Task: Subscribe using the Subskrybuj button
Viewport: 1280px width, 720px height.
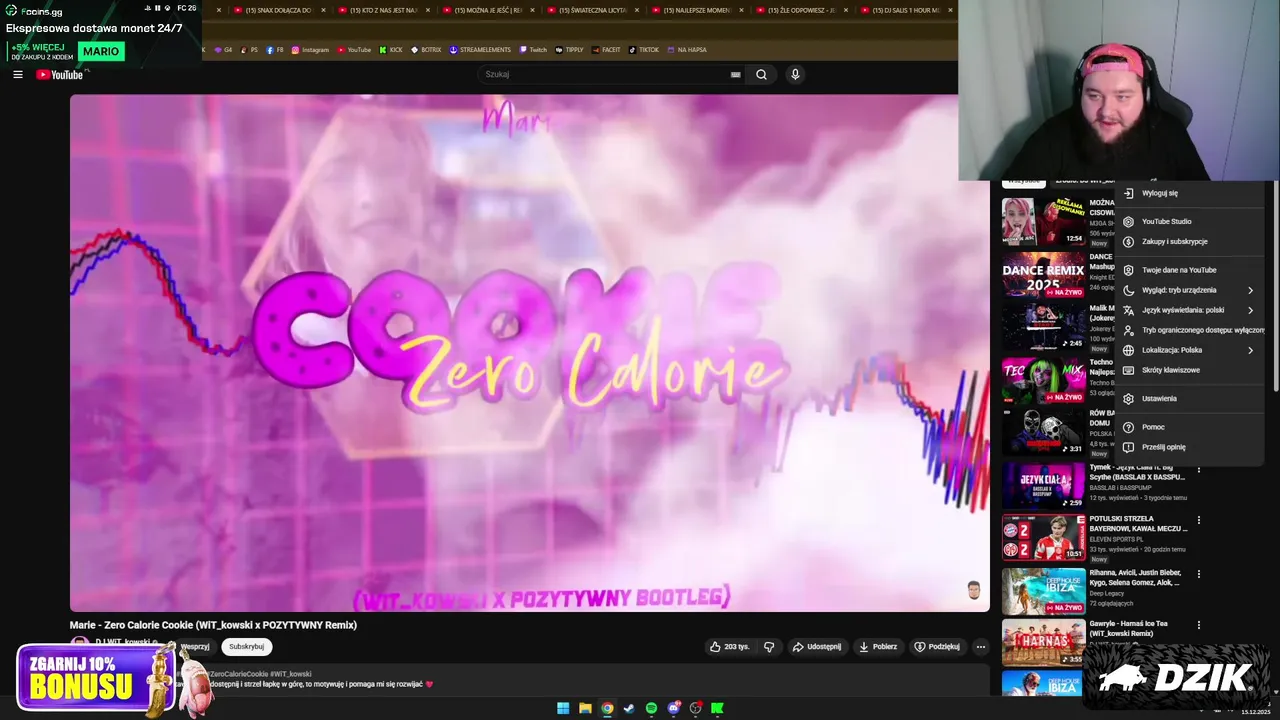Action: click(246, 647)
